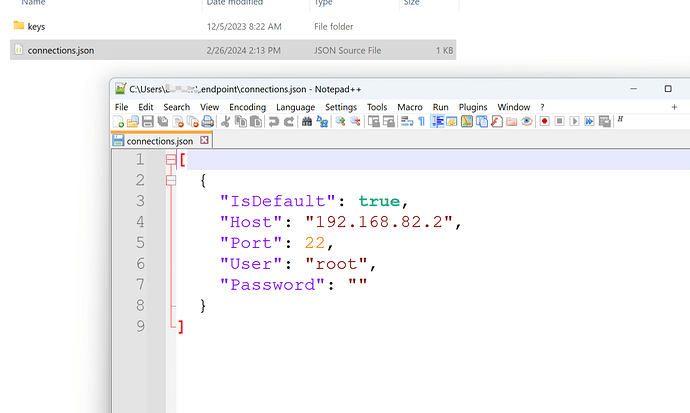The width and height of the screenshot is (690, 413).
Task: Click the Close All documents toolbar icon
Action: pos(193,121)
